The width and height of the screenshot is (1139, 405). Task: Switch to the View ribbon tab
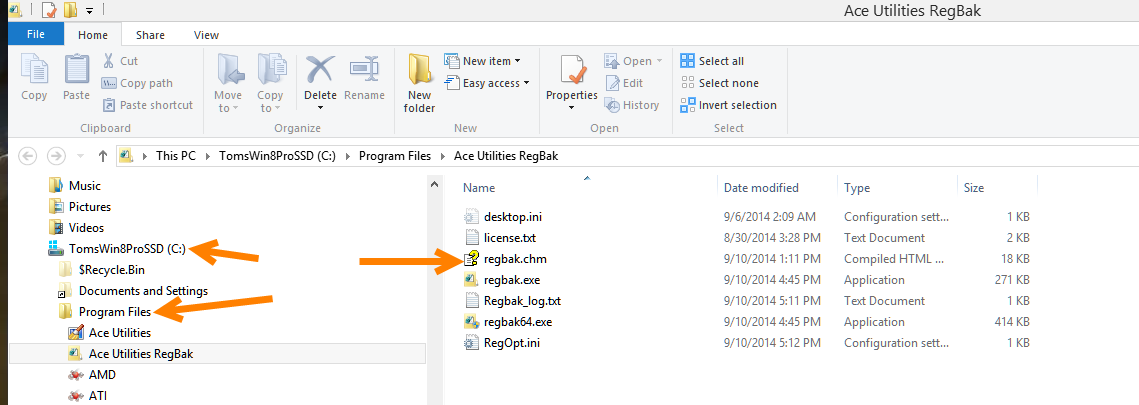206,34
